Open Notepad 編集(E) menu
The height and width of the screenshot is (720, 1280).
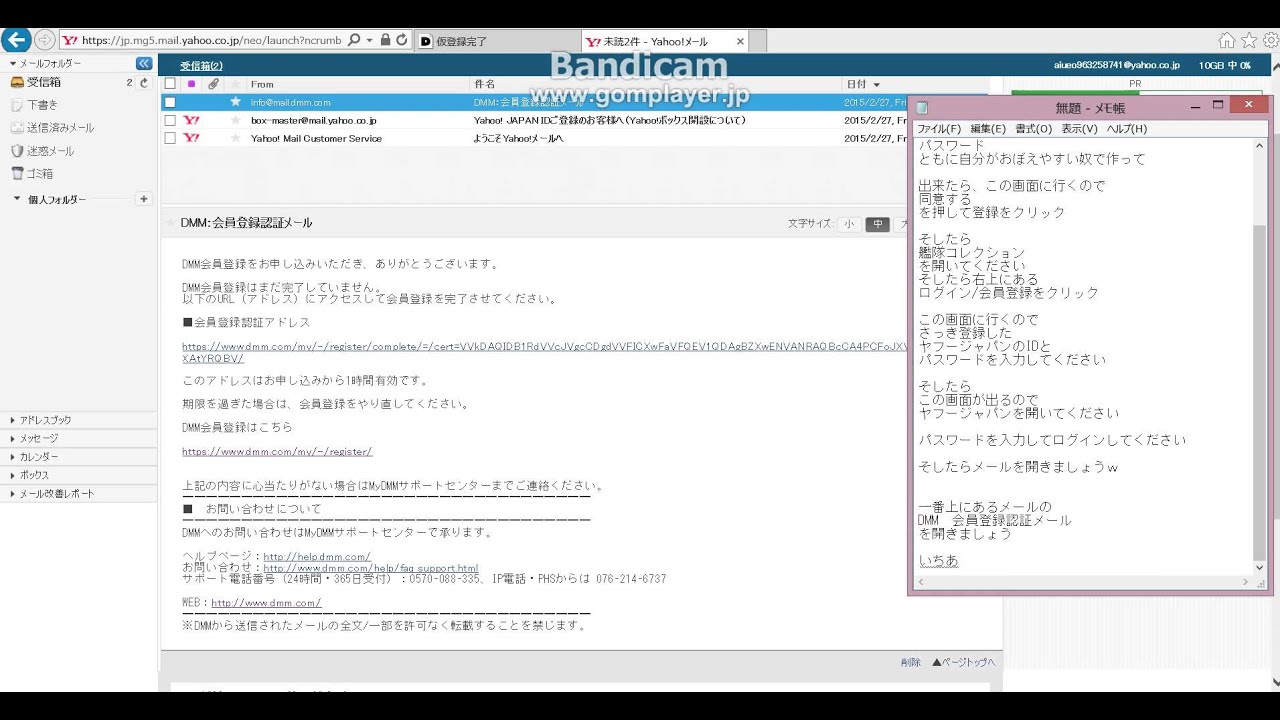pyautogui.click(x=988, y=128)
